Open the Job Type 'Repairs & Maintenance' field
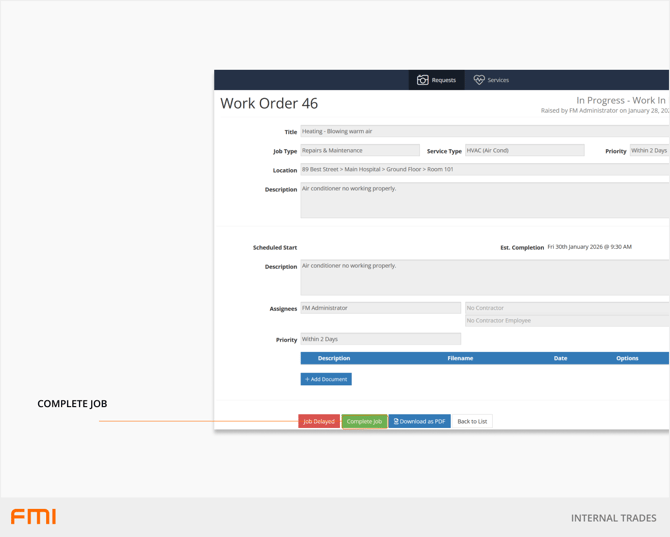 pos(360,150)
